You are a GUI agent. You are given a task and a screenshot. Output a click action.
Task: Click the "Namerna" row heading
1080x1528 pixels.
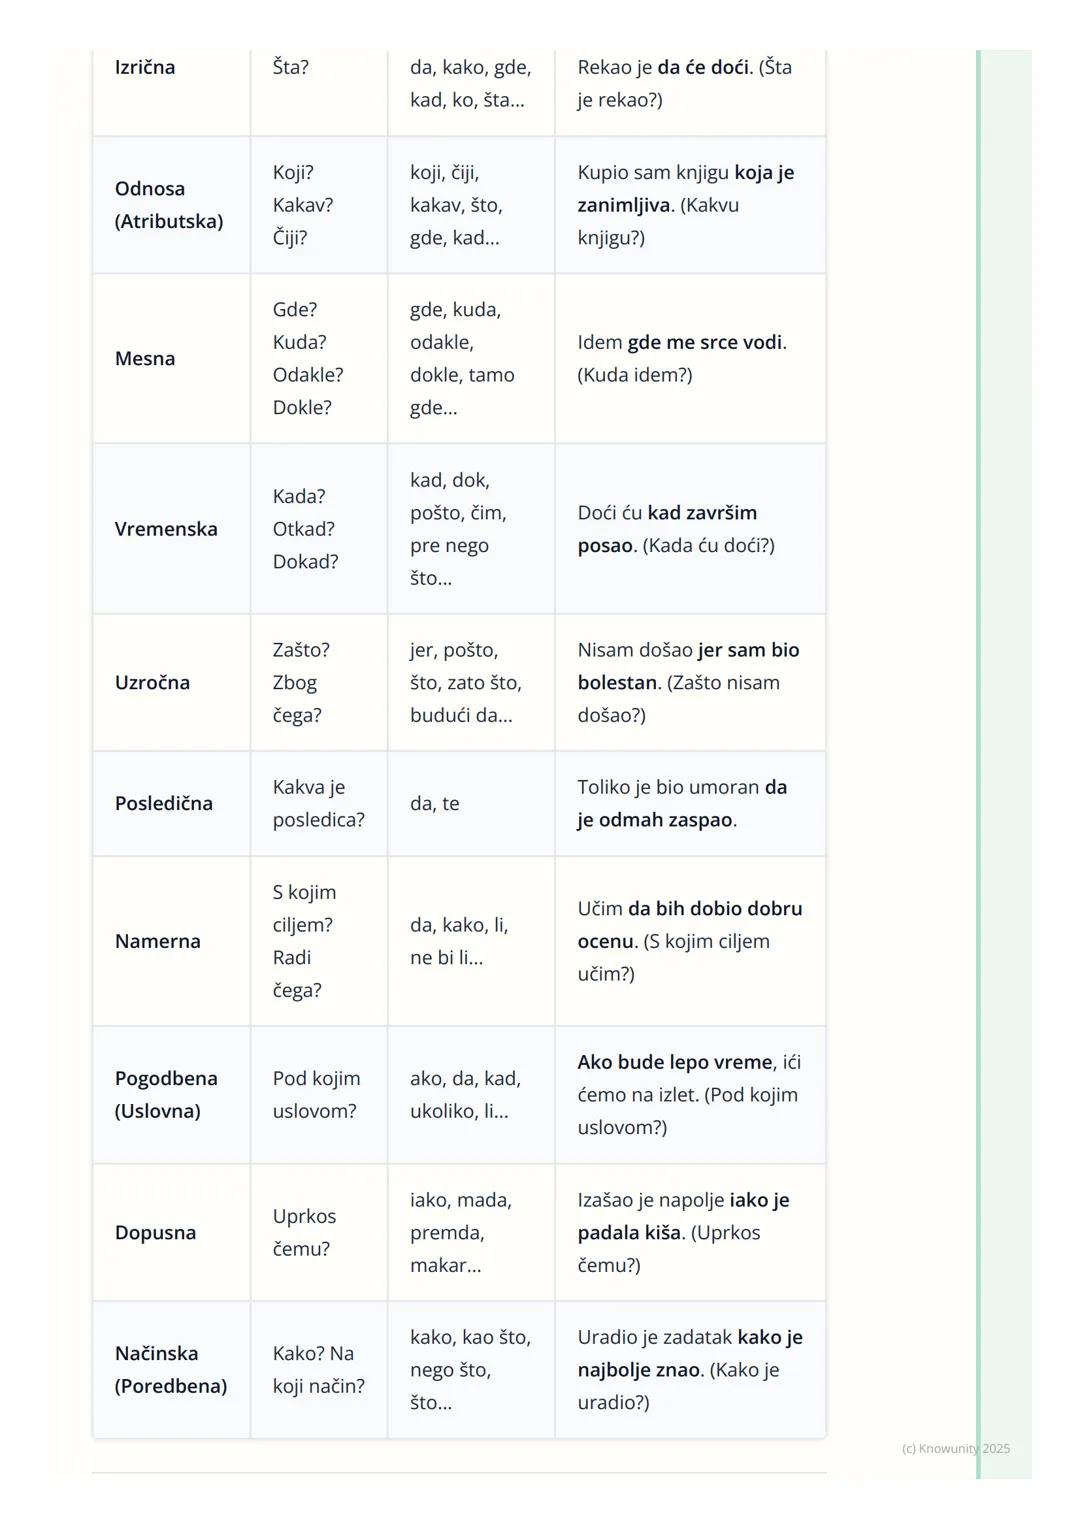point(157,941)
